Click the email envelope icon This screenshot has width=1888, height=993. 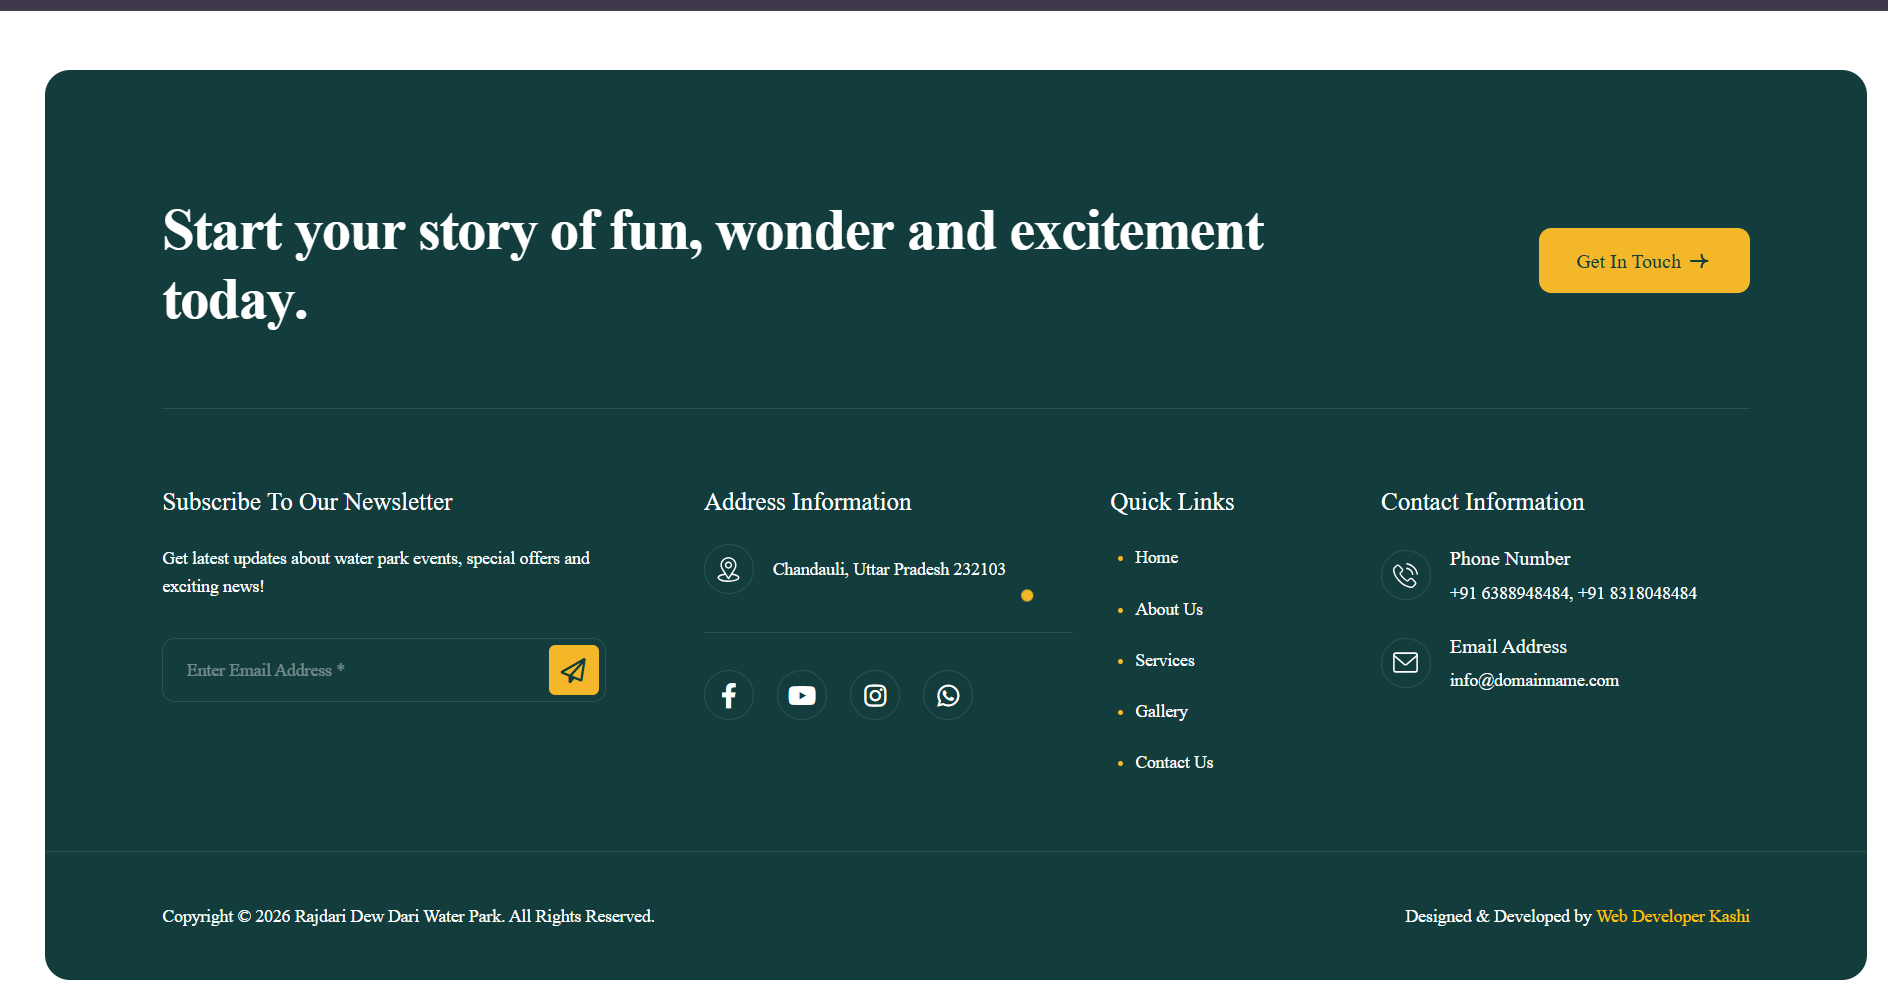coord(1405,662)
